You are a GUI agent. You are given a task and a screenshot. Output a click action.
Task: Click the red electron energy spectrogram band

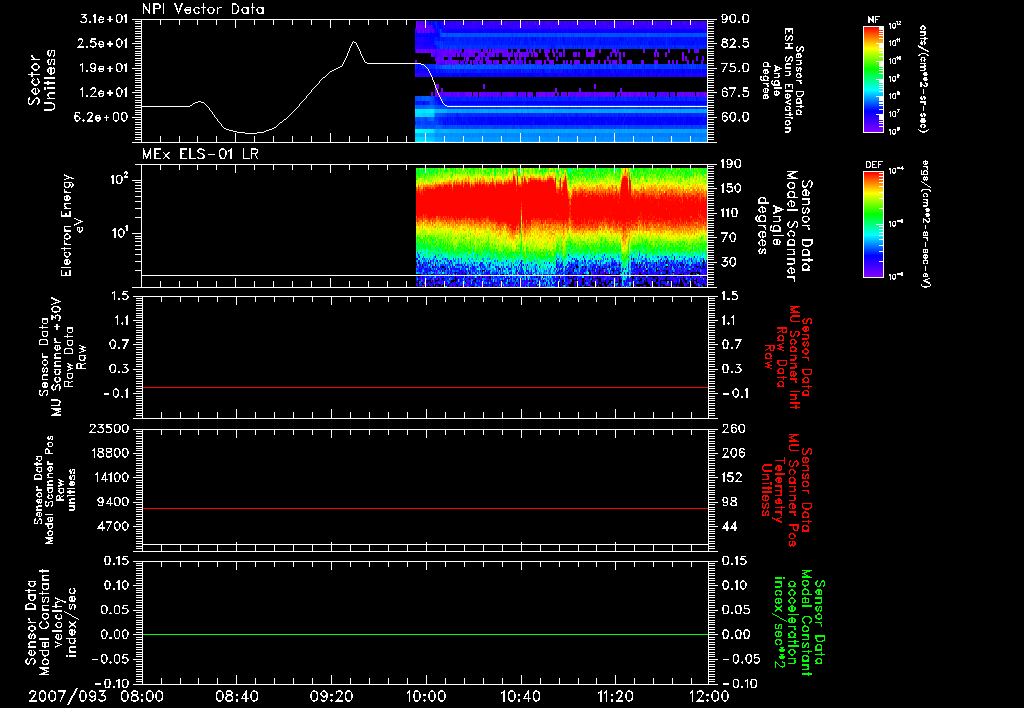pyautogui.click(x=562, y=206)
